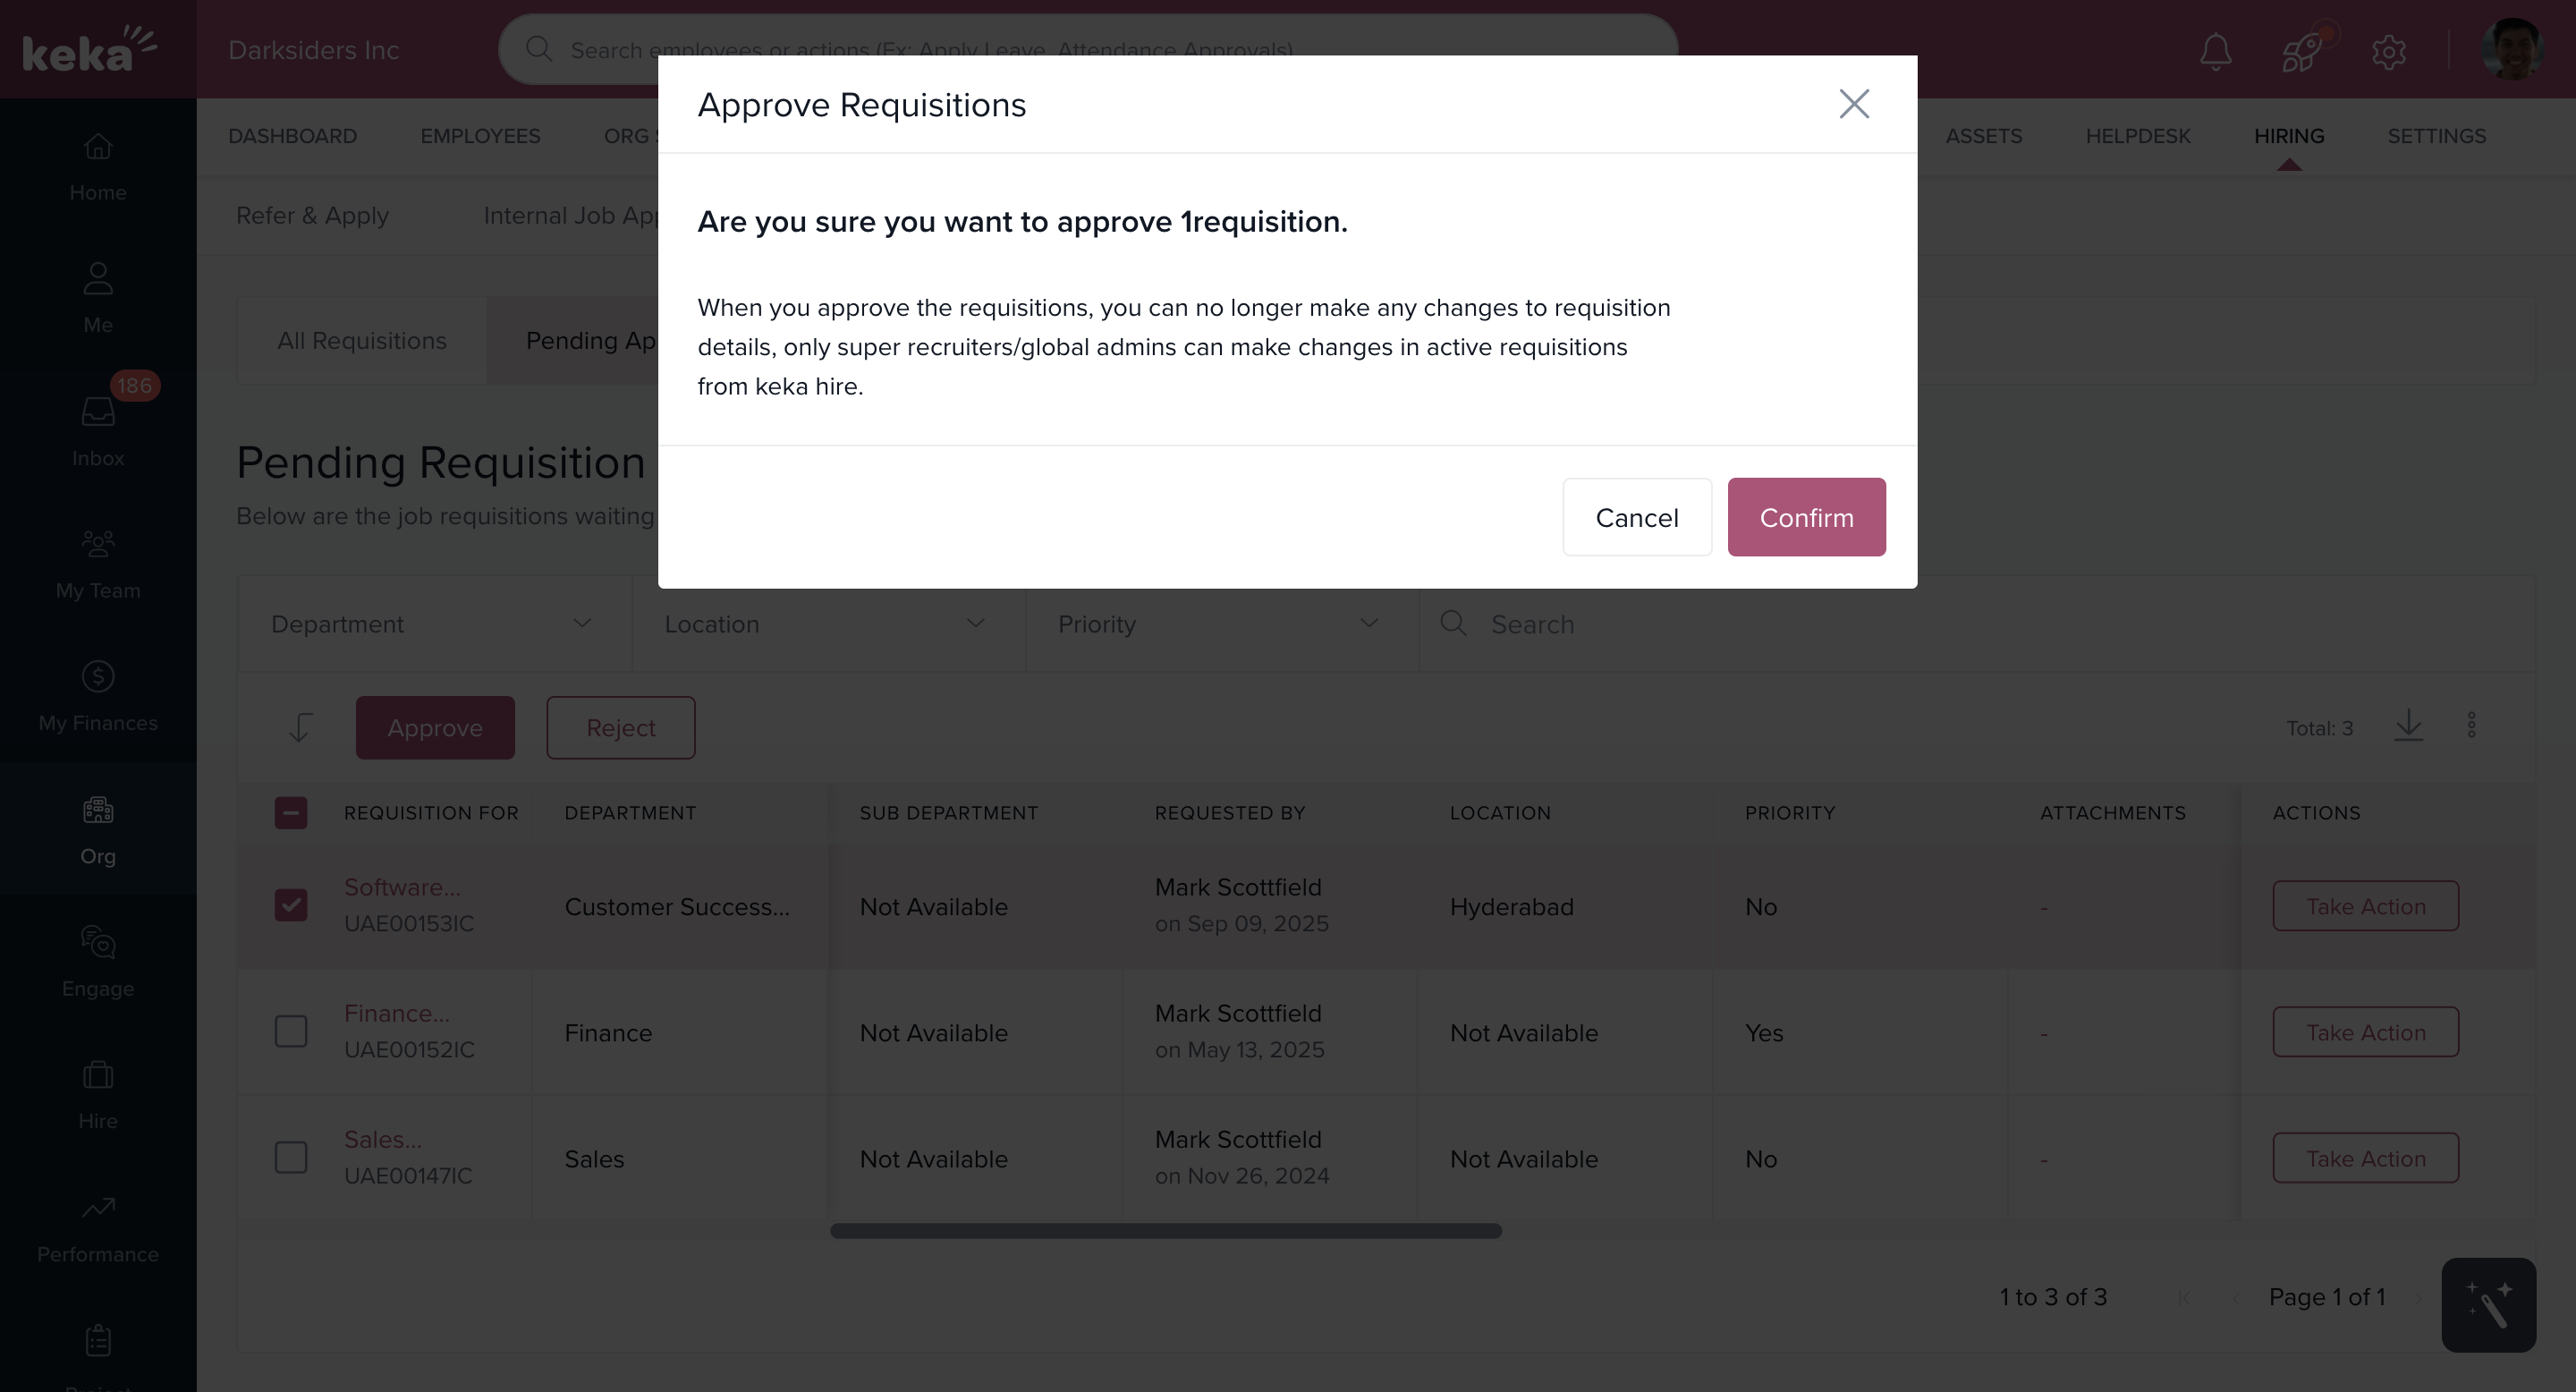Click the magic wand assistant icon
2576x1392 pixels.
point(2488,1305)
